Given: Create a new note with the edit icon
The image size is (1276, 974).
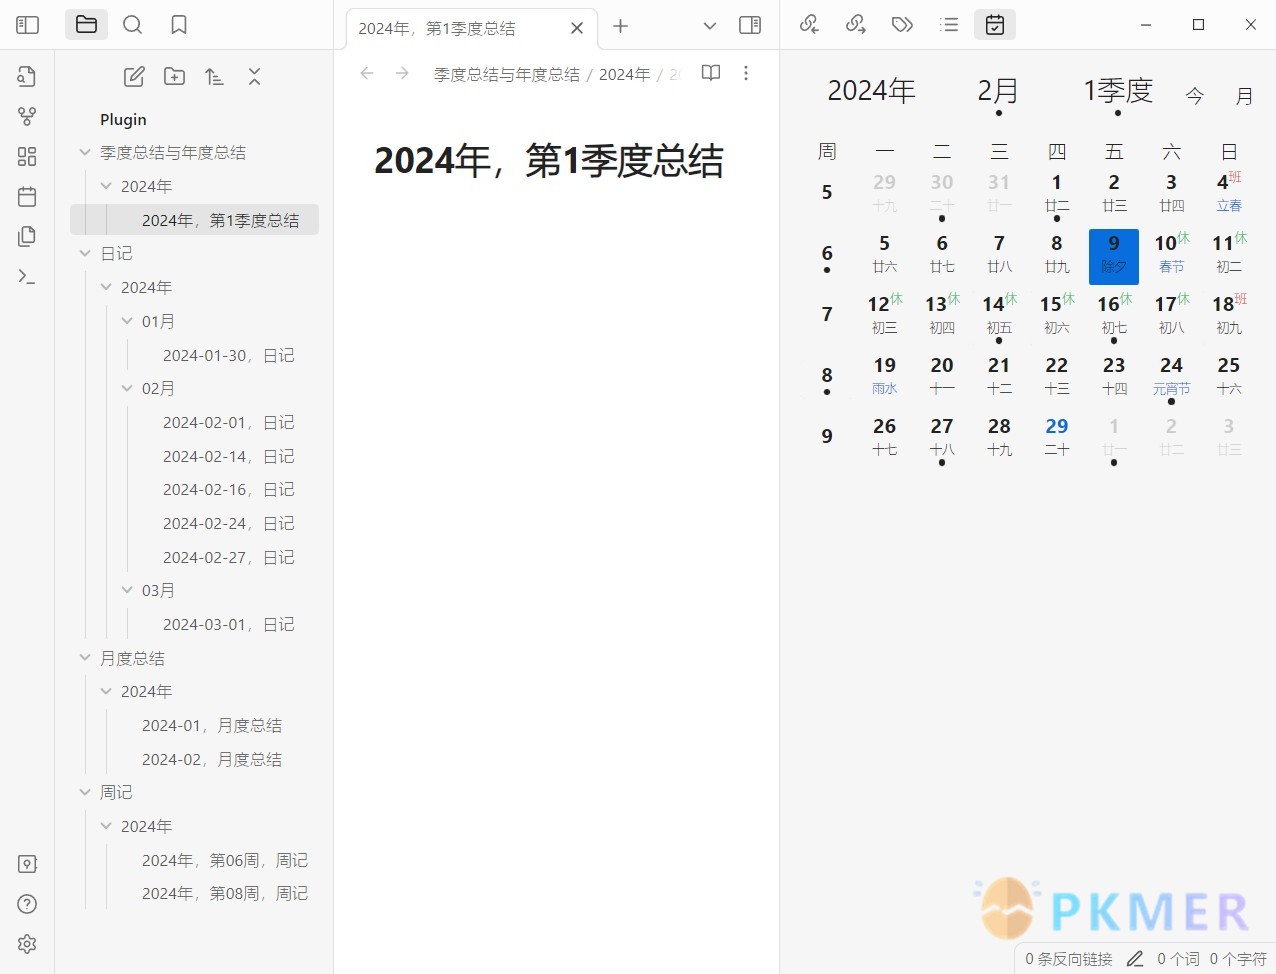Looking at the screenshot, I should click(134, 75).
